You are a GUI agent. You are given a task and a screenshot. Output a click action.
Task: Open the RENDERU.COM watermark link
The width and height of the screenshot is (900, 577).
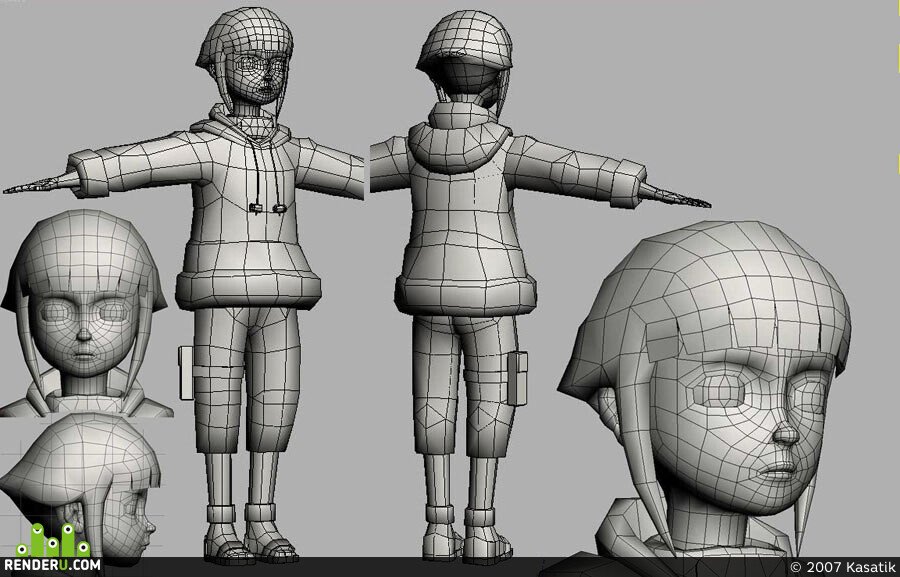[x=53, y=565]
